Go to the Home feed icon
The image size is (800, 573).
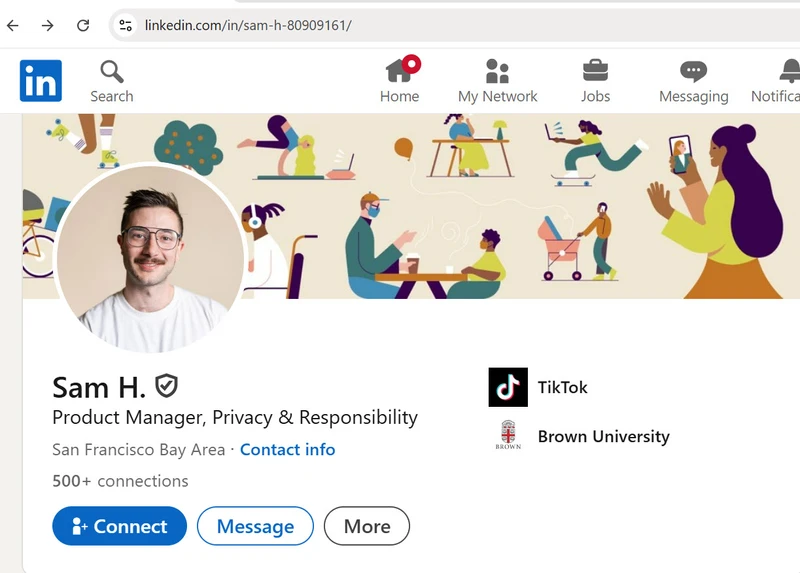click(x=399, y=72)
